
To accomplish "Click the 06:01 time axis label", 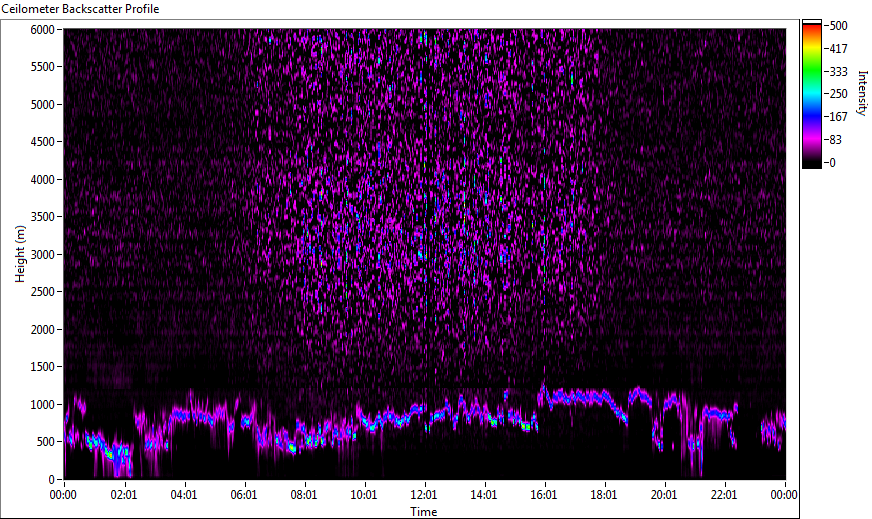I will point(244,495).
